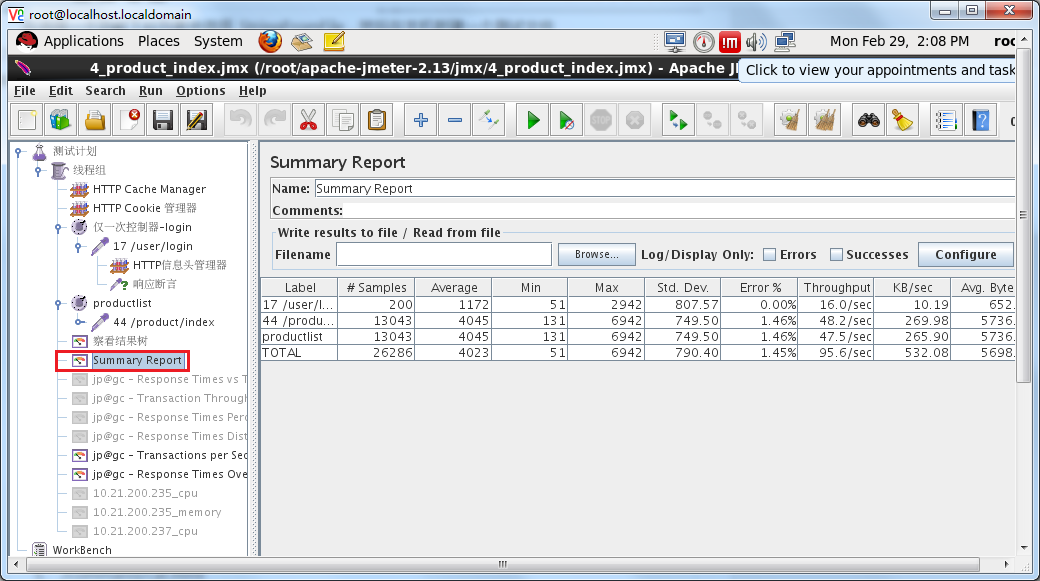Click the New test plan toolbar icon
The height and width of the screenshot is (581, 1040).
point(27,120)
